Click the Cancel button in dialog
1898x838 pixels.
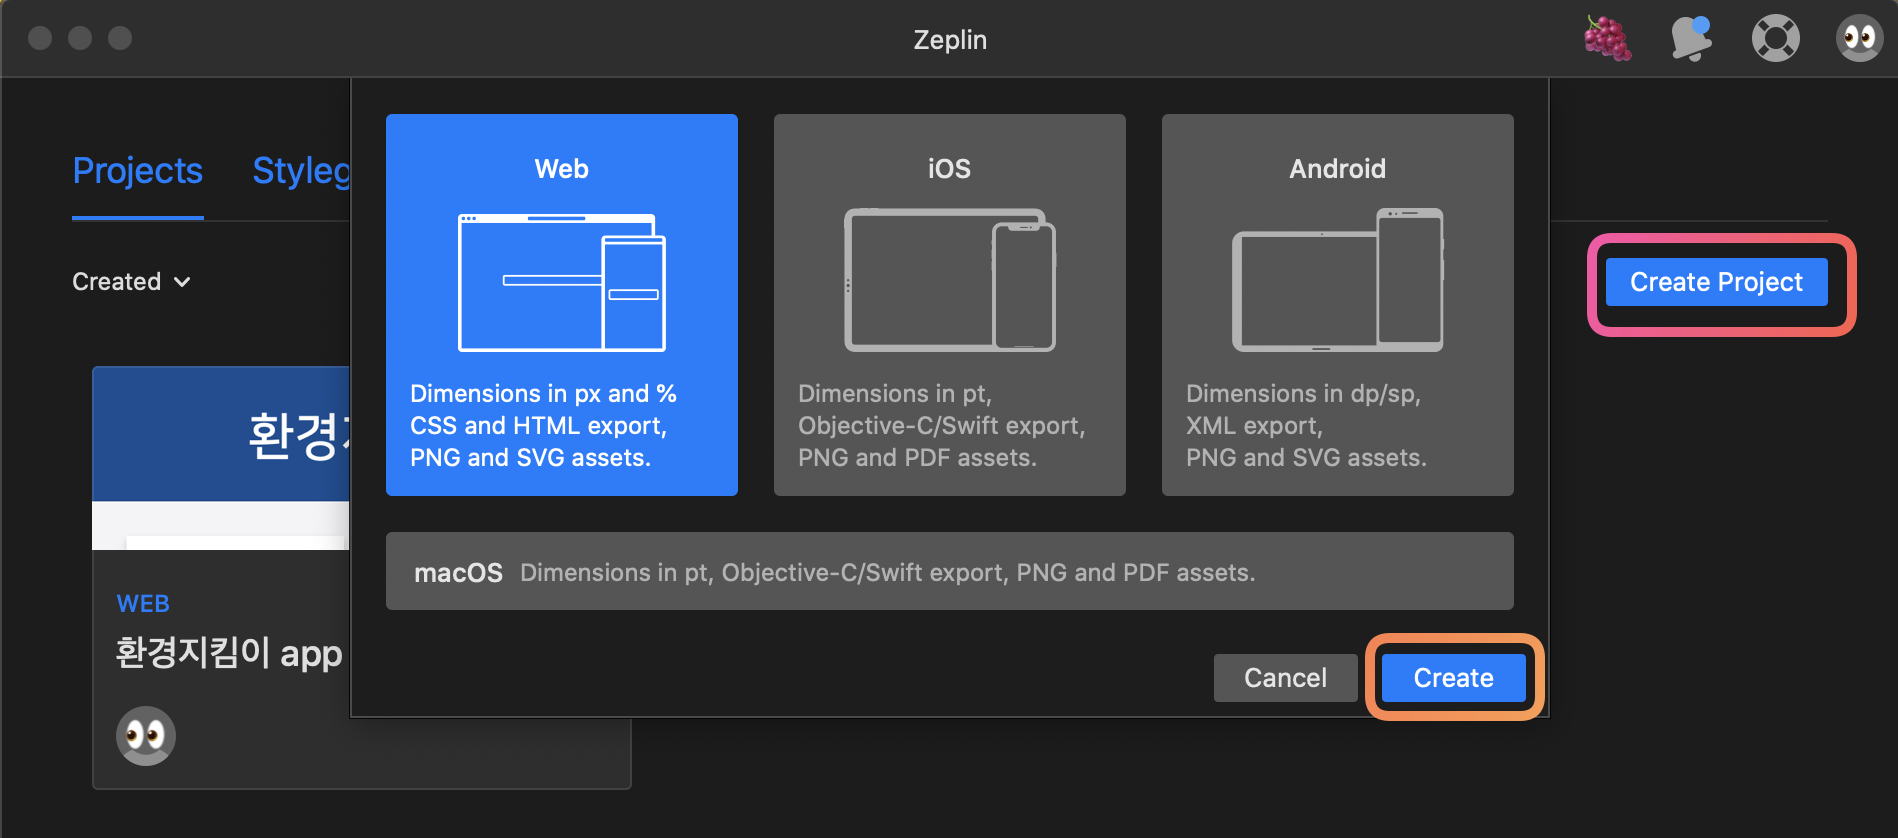1286,678
